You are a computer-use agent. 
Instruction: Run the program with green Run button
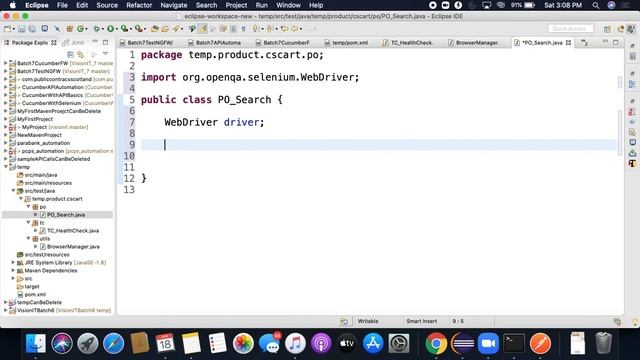point(110,29)
